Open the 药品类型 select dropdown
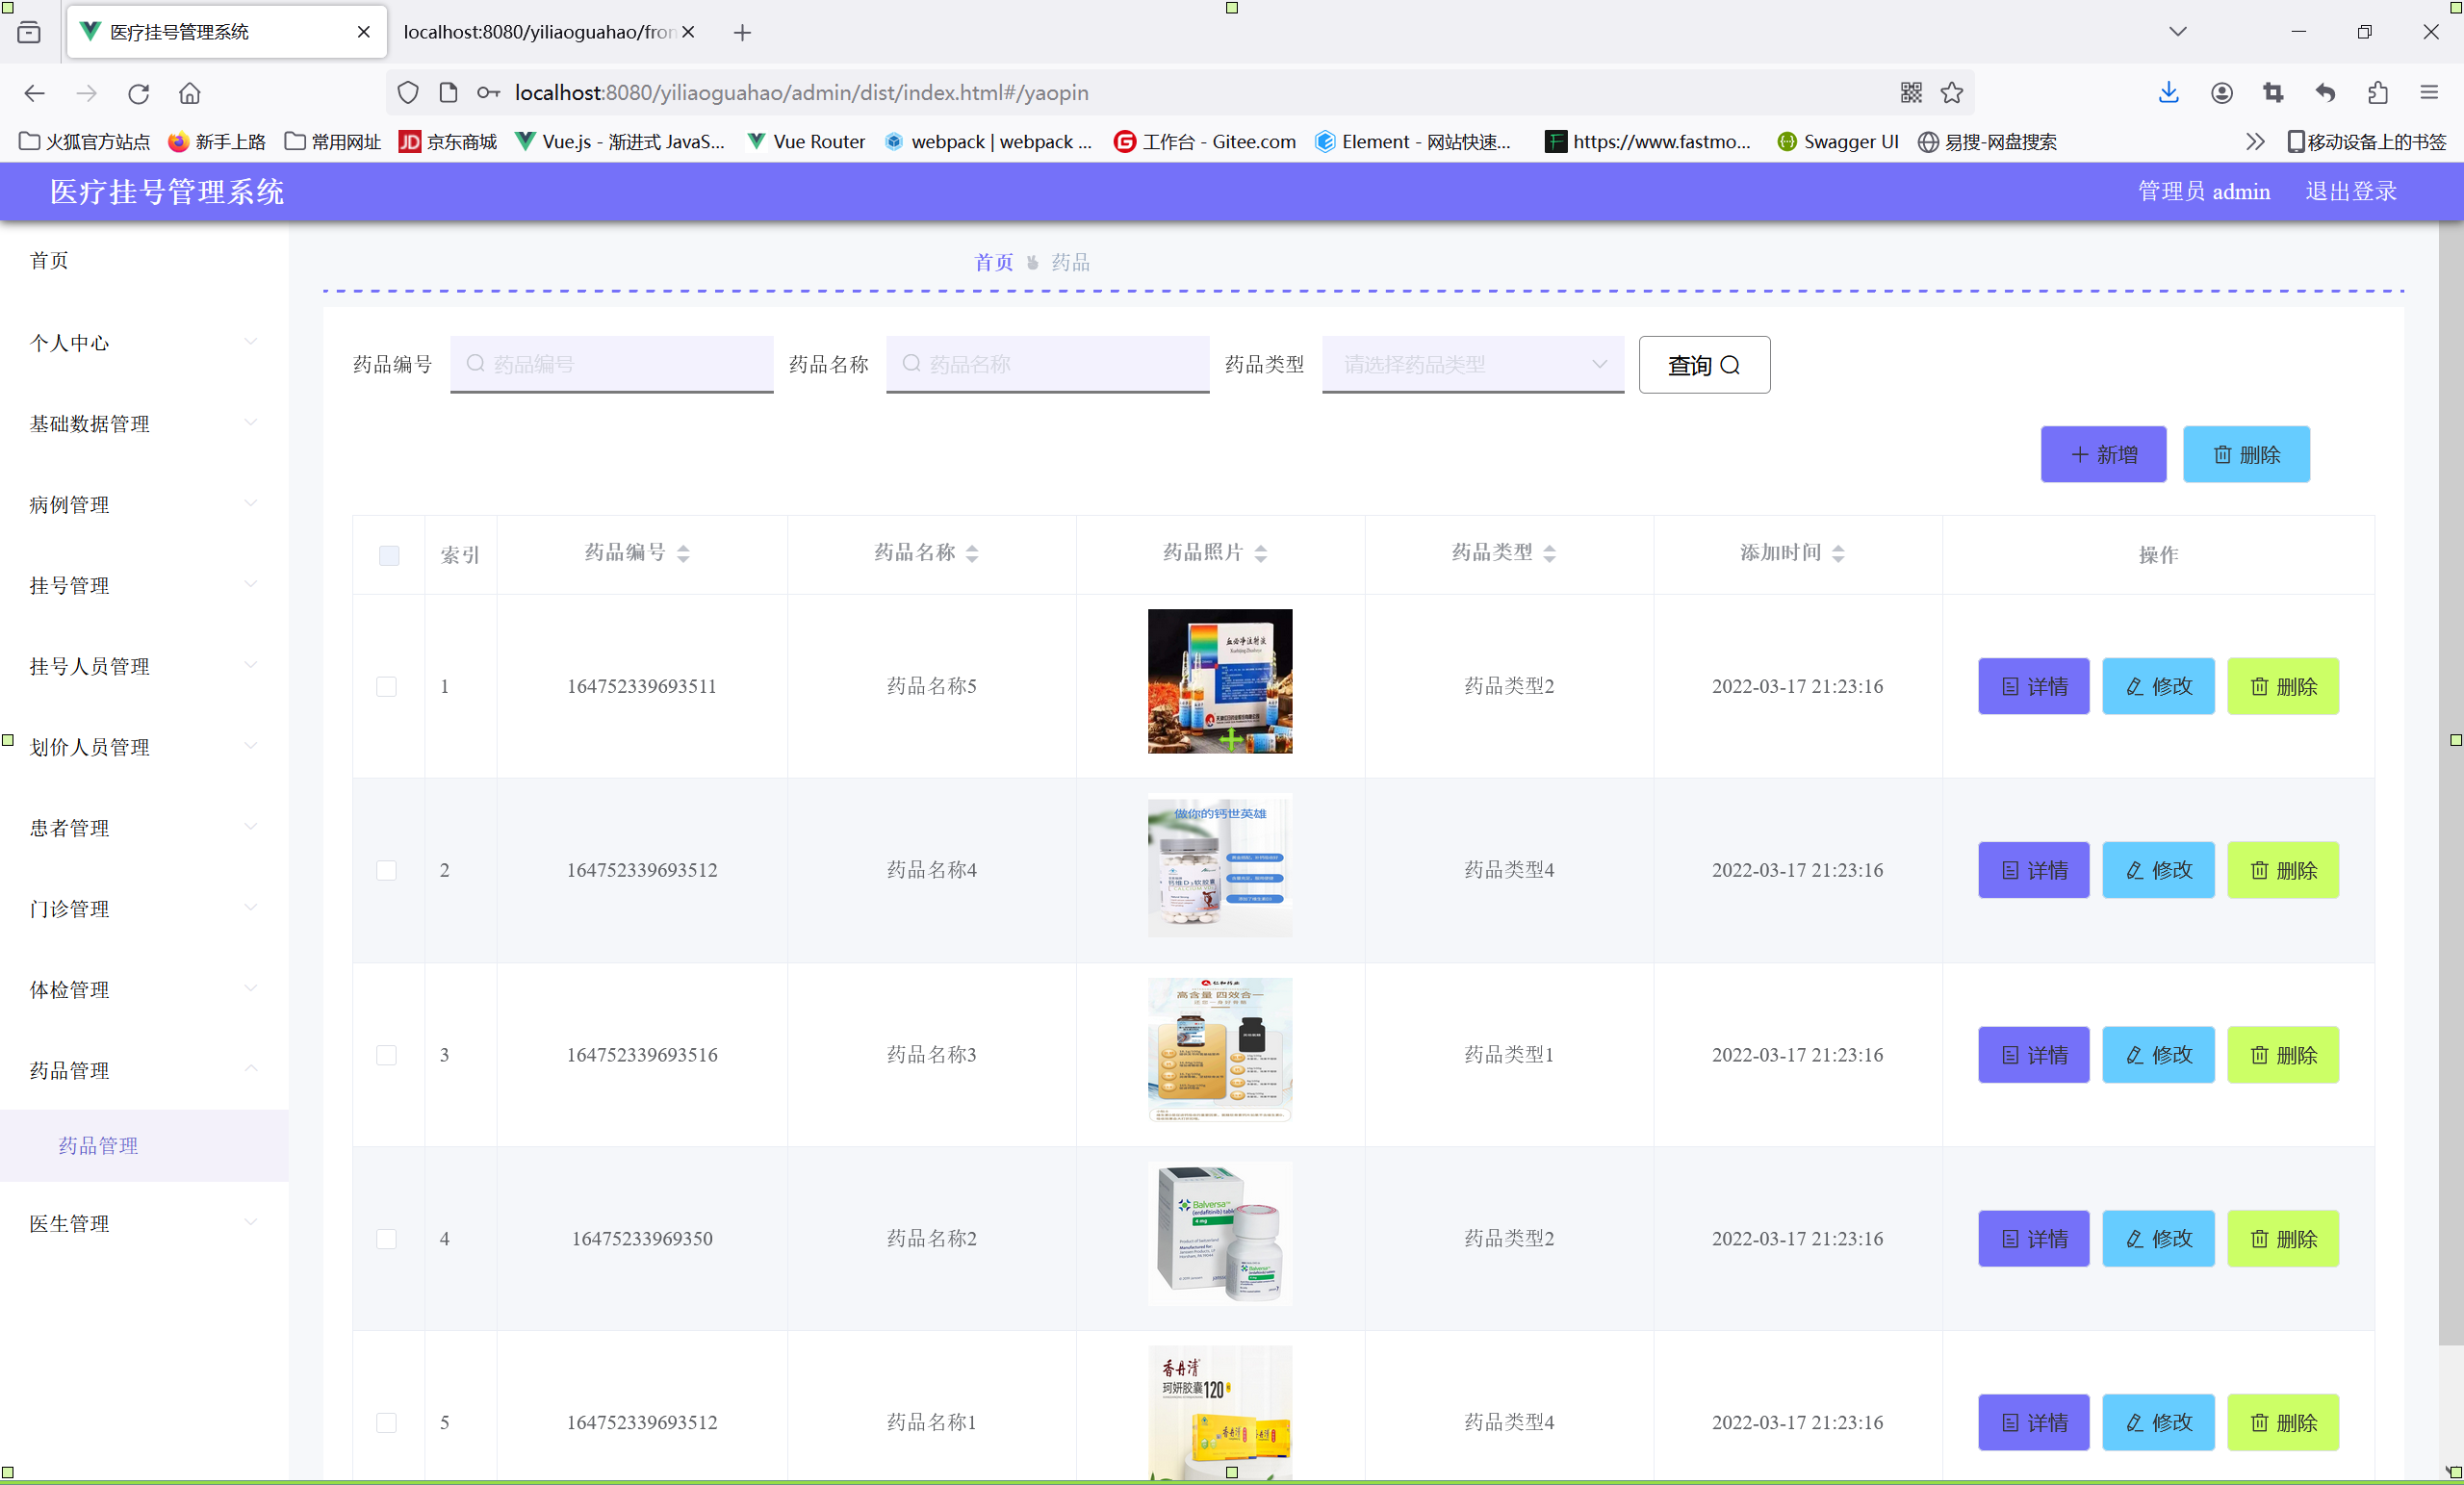Screen dimensions: 2464x1485 pos(1472,364)
